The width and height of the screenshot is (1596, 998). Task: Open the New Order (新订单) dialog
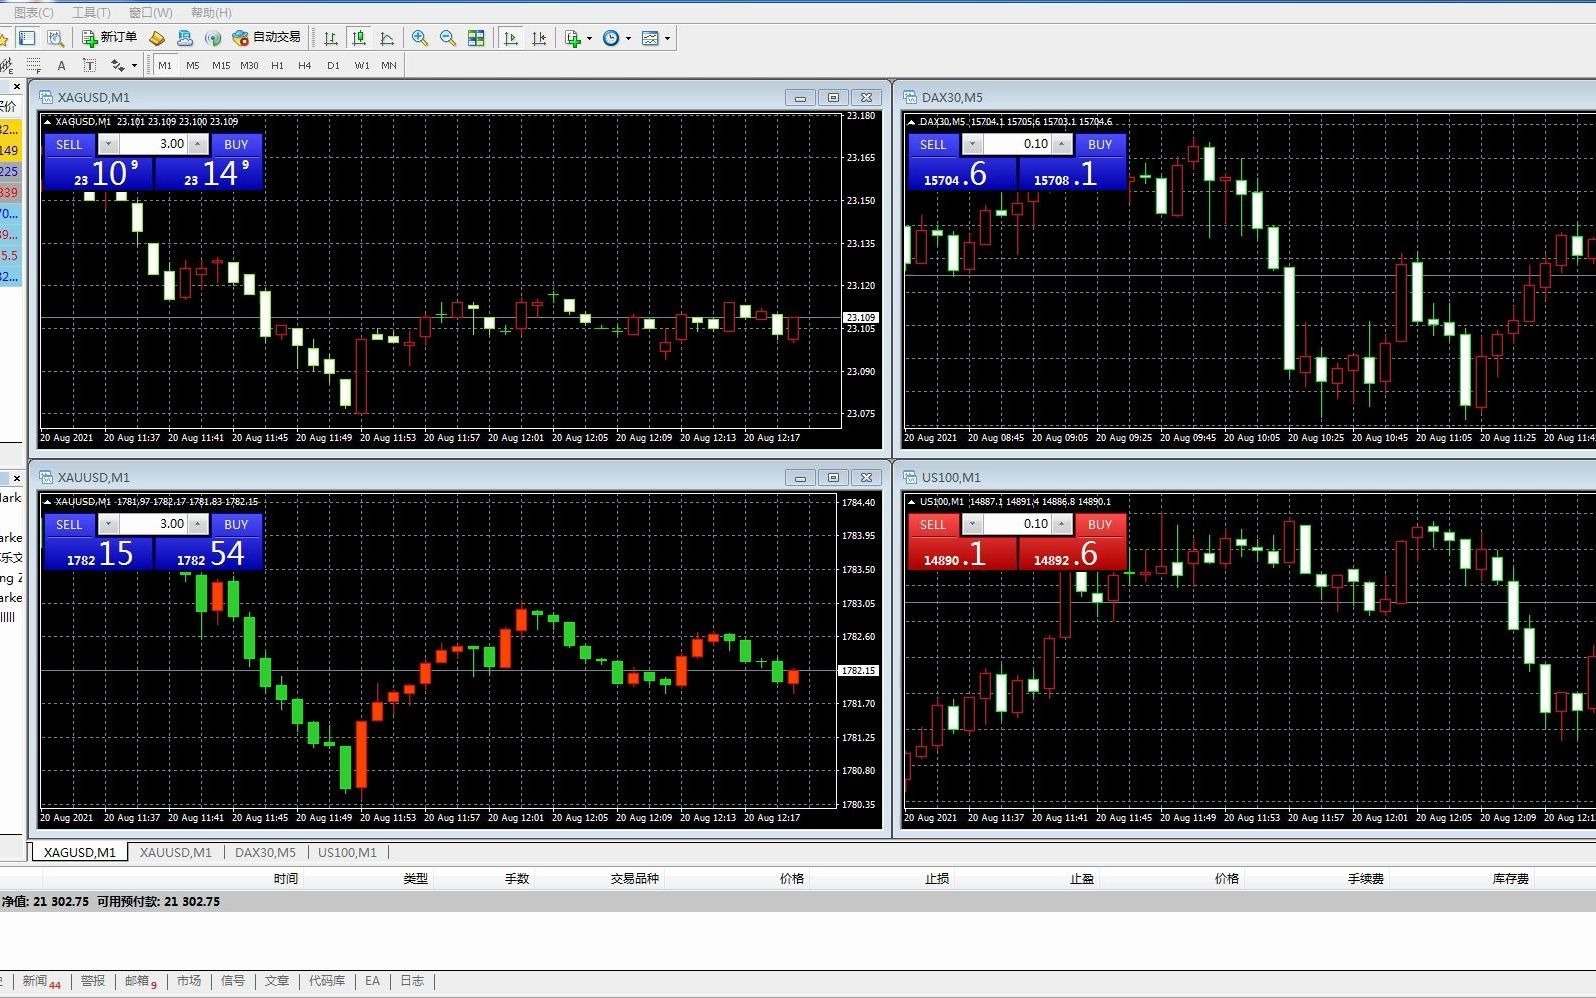pyautogui.click(x=110, y=38)
